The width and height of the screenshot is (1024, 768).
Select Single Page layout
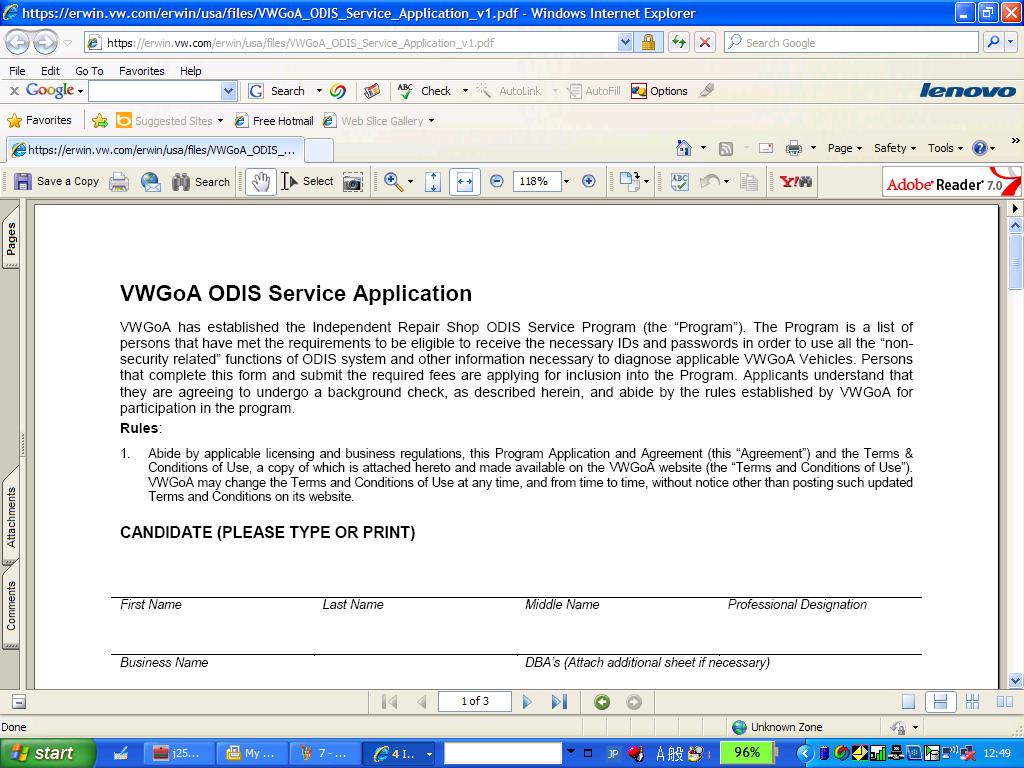coord(908,702)
